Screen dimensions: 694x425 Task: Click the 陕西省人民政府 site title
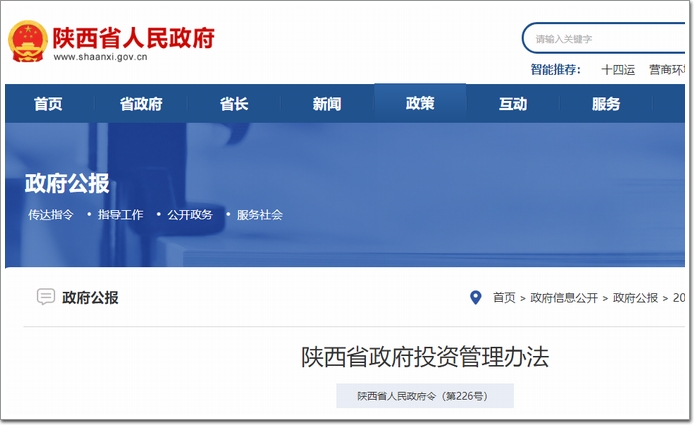(x=133, y=37)
